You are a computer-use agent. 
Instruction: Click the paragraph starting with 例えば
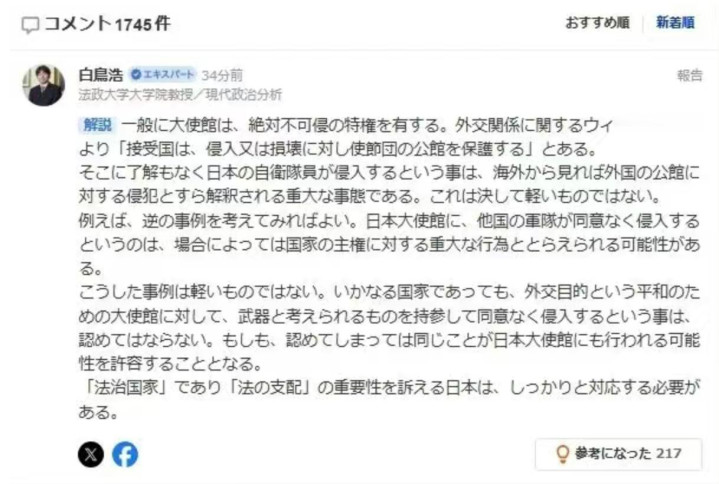[389, 244]
